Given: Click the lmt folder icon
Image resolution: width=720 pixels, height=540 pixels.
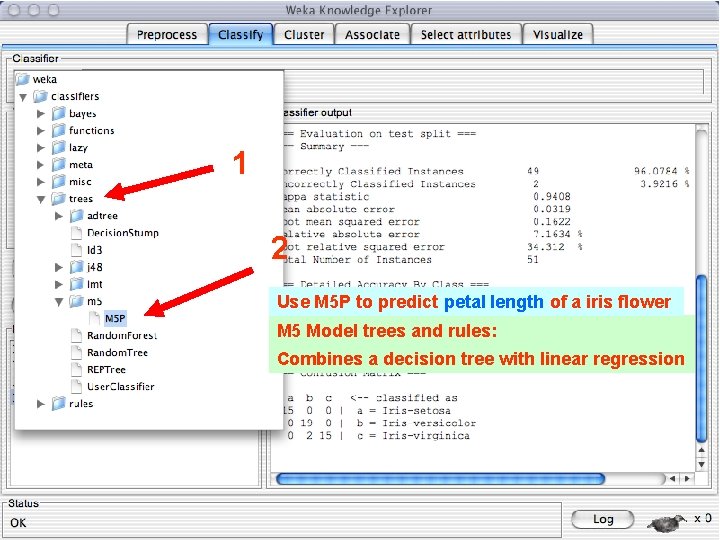Looking at the screenshot, I should [77, 284].
